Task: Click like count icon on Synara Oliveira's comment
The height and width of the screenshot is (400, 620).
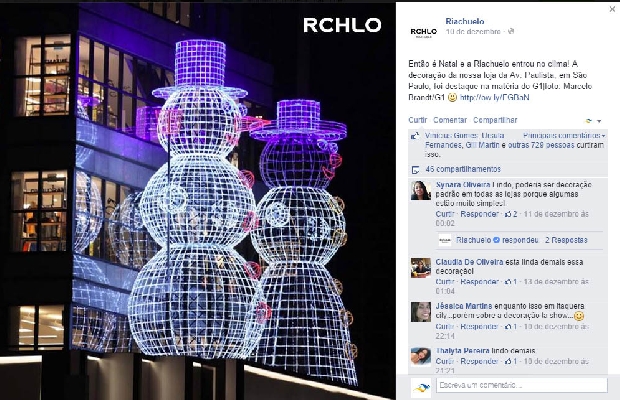Action: tap(508, 214)
